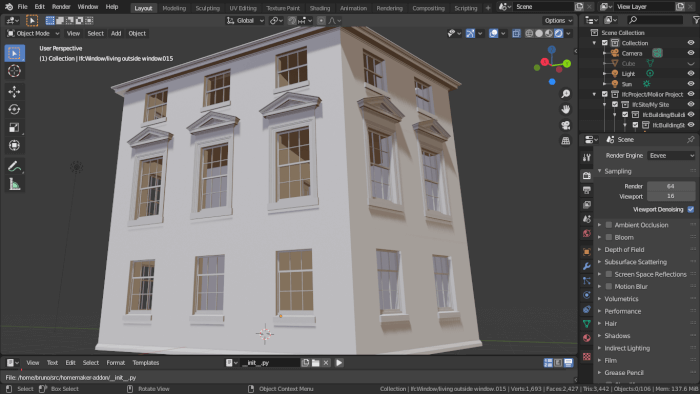This screenshot has height=394, width=700.
Task: Hide the Camera object with the eye icon
Action: click(691, 53)
